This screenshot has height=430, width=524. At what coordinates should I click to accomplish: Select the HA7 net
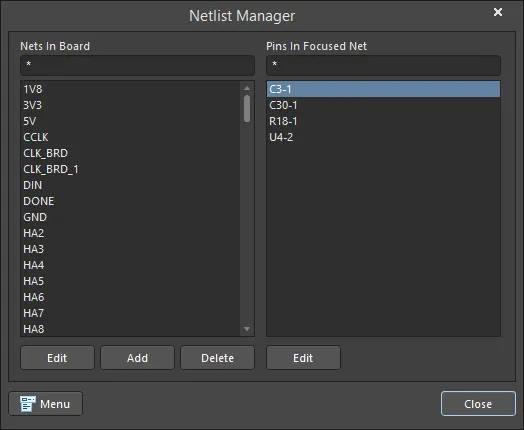pyautogui.click(x=130, y=313)
